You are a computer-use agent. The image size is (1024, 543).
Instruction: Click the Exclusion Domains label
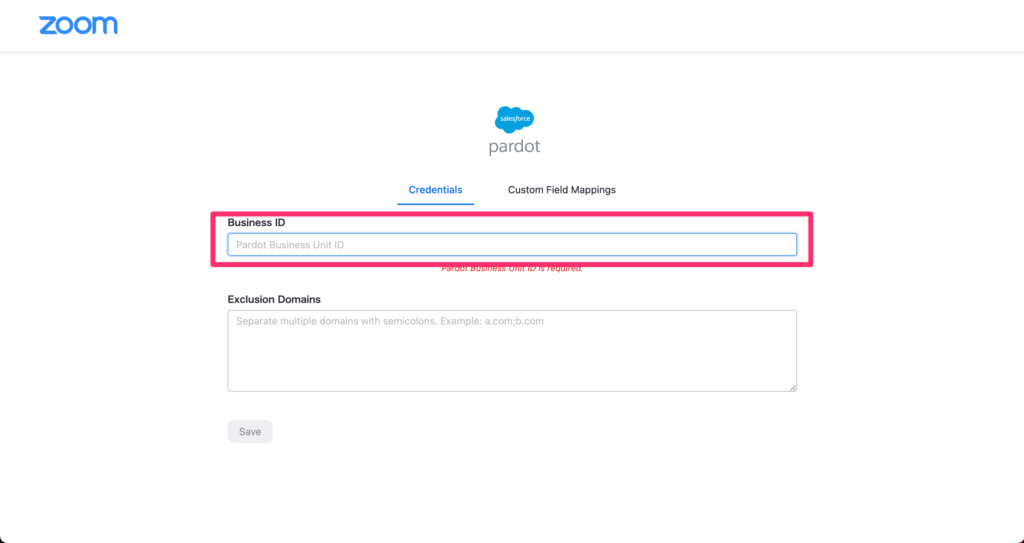point(273,299)
